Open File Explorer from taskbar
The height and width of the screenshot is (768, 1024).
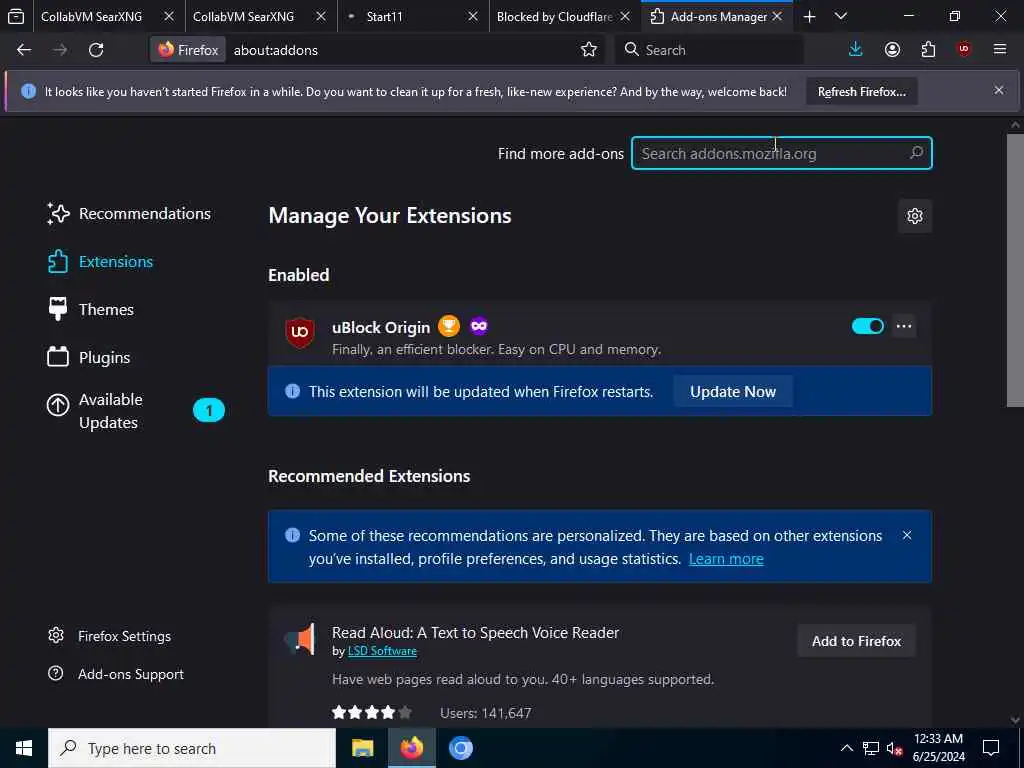(x=362, y=748)
